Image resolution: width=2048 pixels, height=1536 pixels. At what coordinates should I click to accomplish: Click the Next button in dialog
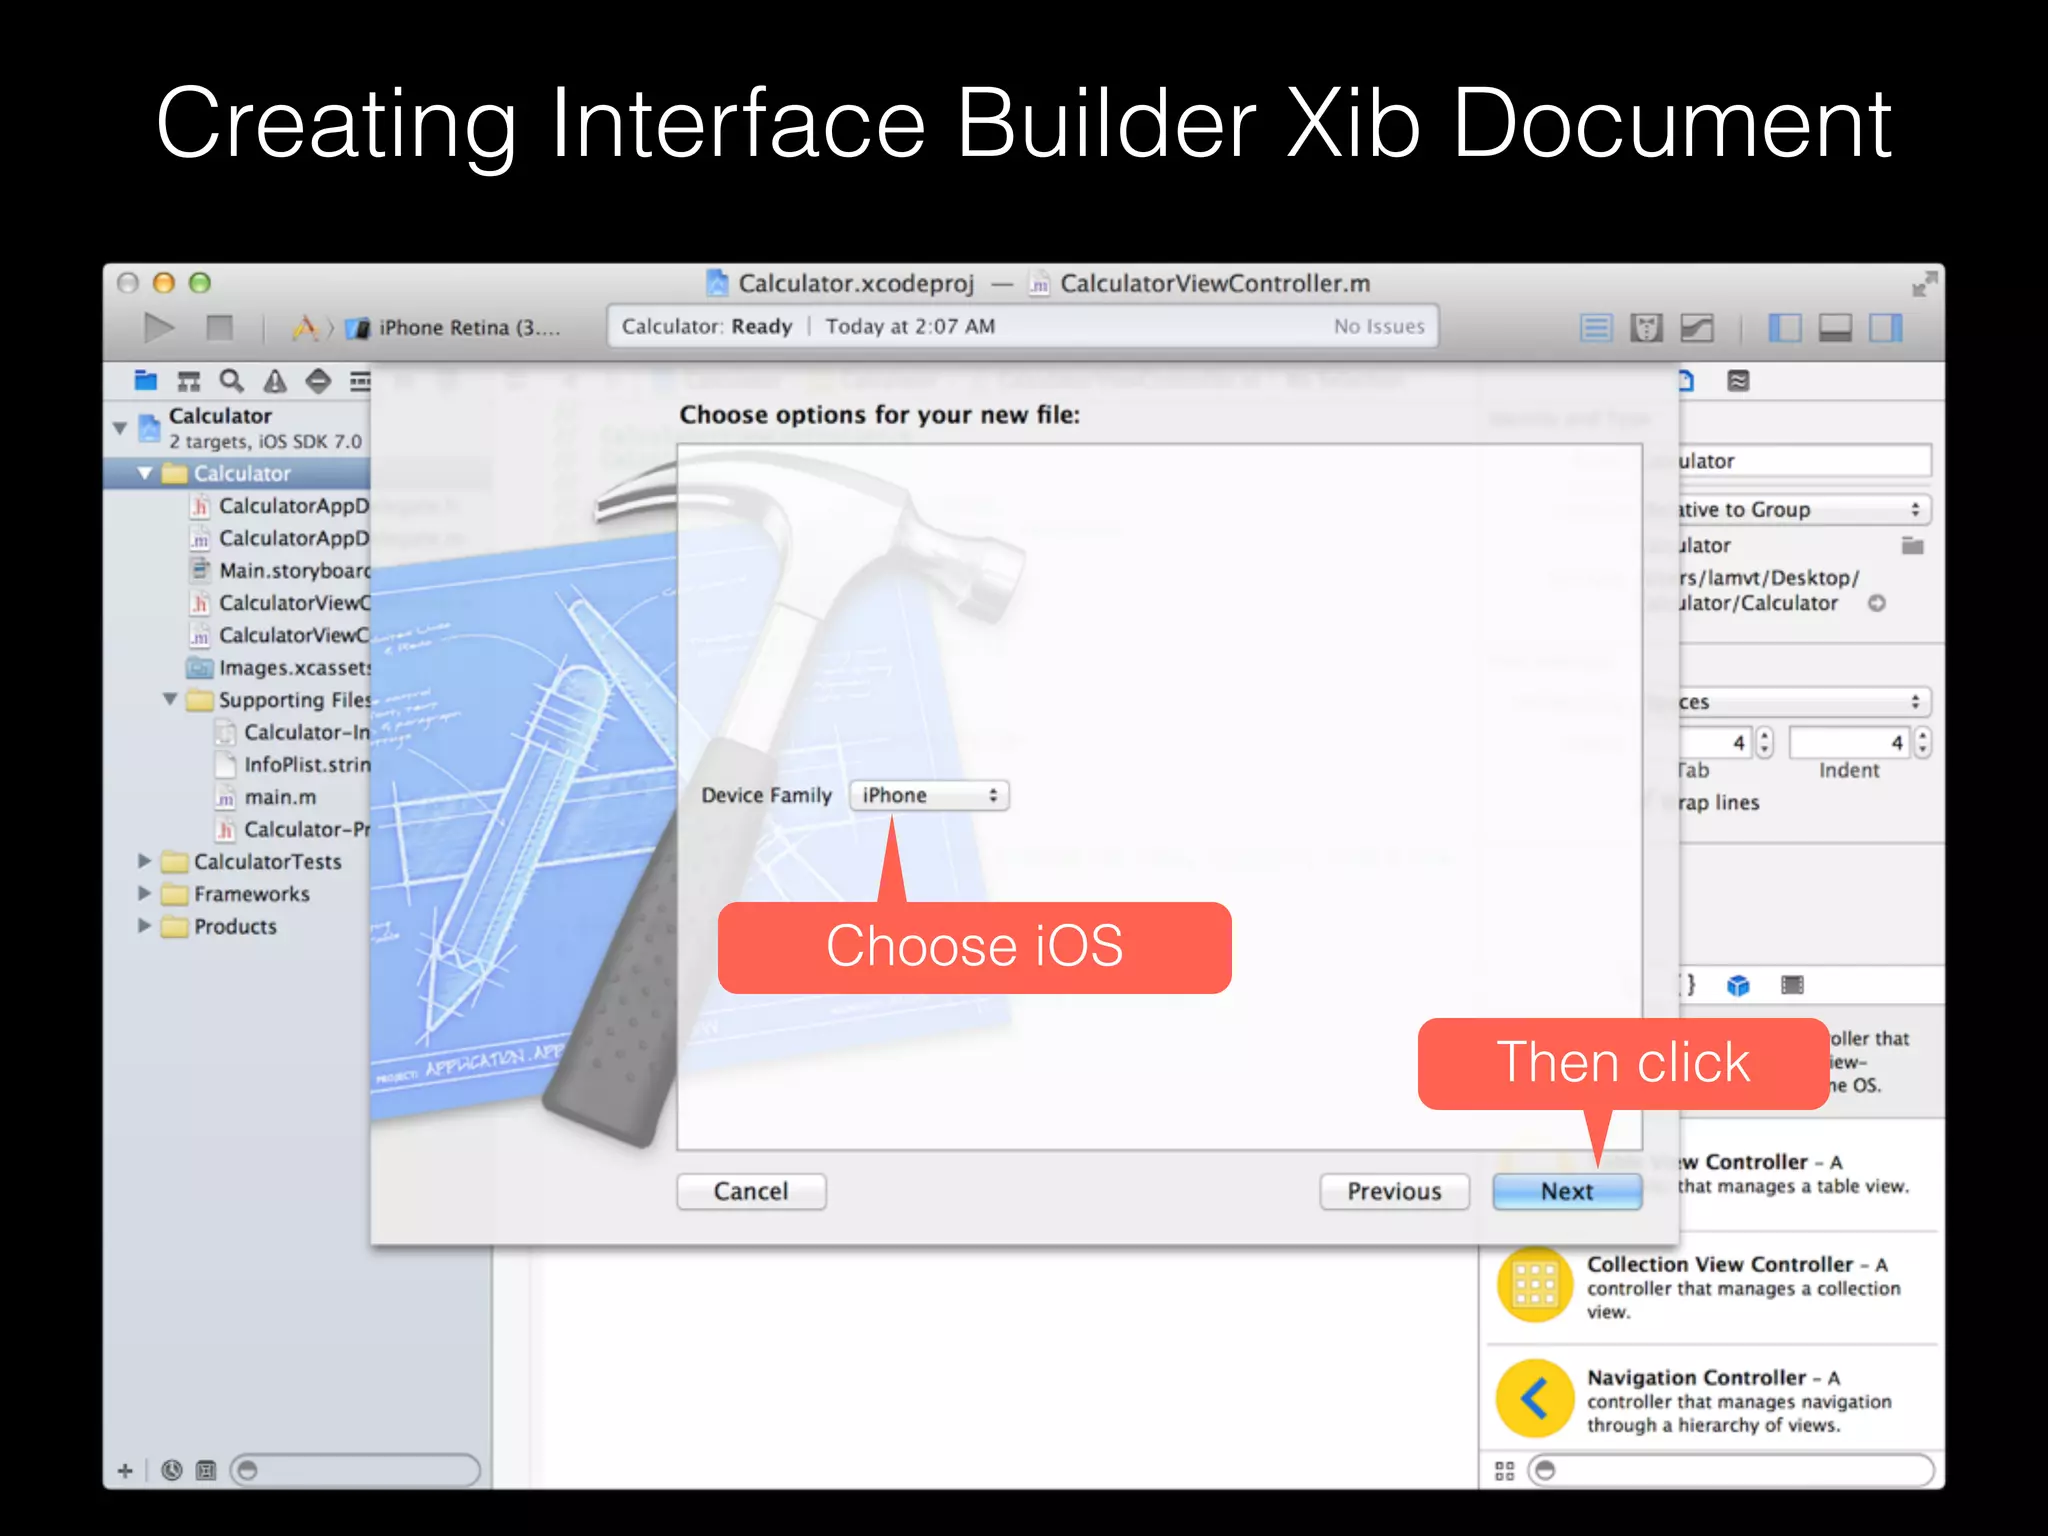click(x=1567, y=1191)
